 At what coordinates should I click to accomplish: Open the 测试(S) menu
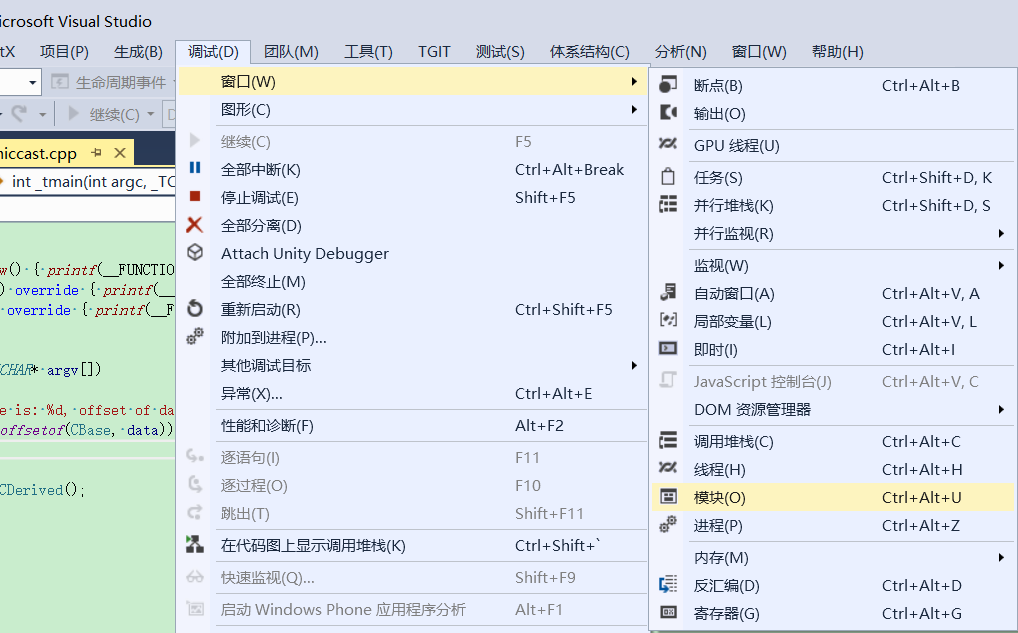499,52
